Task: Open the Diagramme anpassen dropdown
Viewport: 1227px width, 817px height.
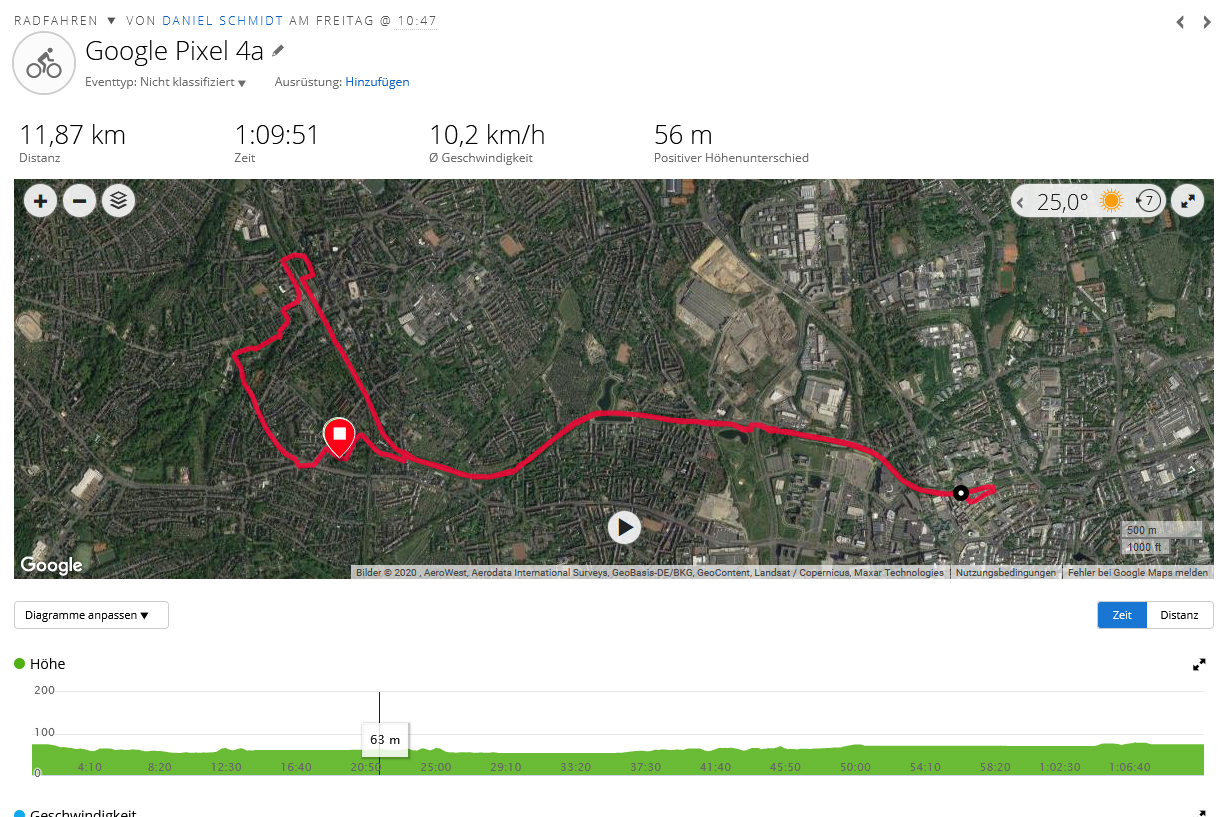Action: (91, 615)
